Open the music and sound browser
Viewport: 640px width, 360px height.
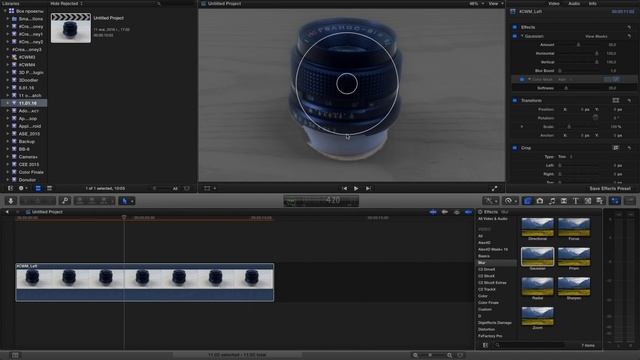552,201
